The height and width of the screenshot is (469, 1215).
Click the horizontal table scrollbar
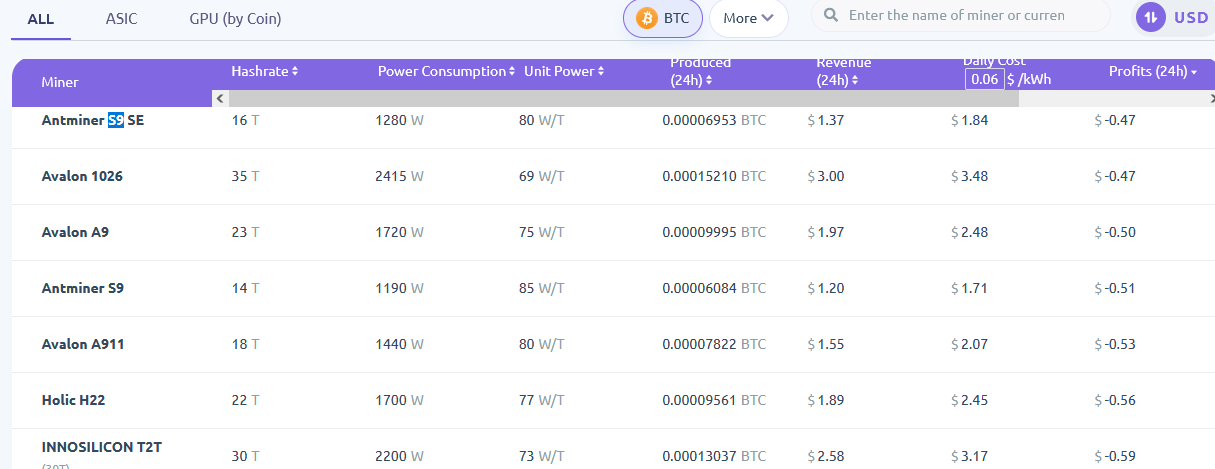(x=622, y=99)
